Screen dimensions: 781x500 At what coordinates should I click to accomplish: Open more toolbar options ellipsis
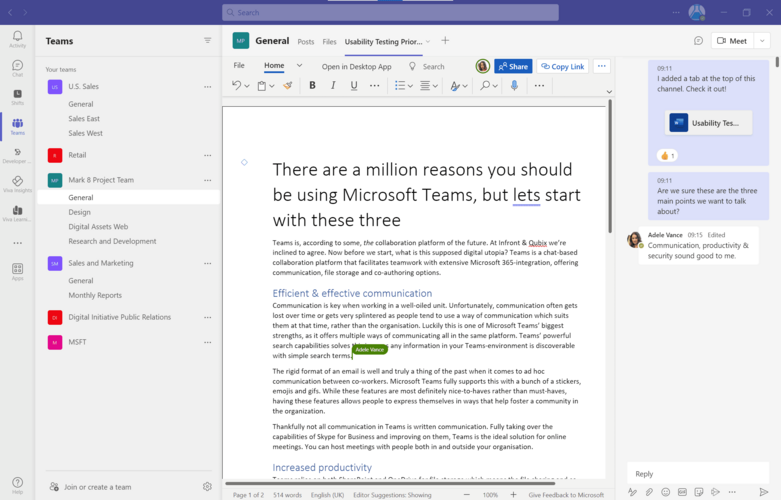pyautogui.click(x=539, y=86)
